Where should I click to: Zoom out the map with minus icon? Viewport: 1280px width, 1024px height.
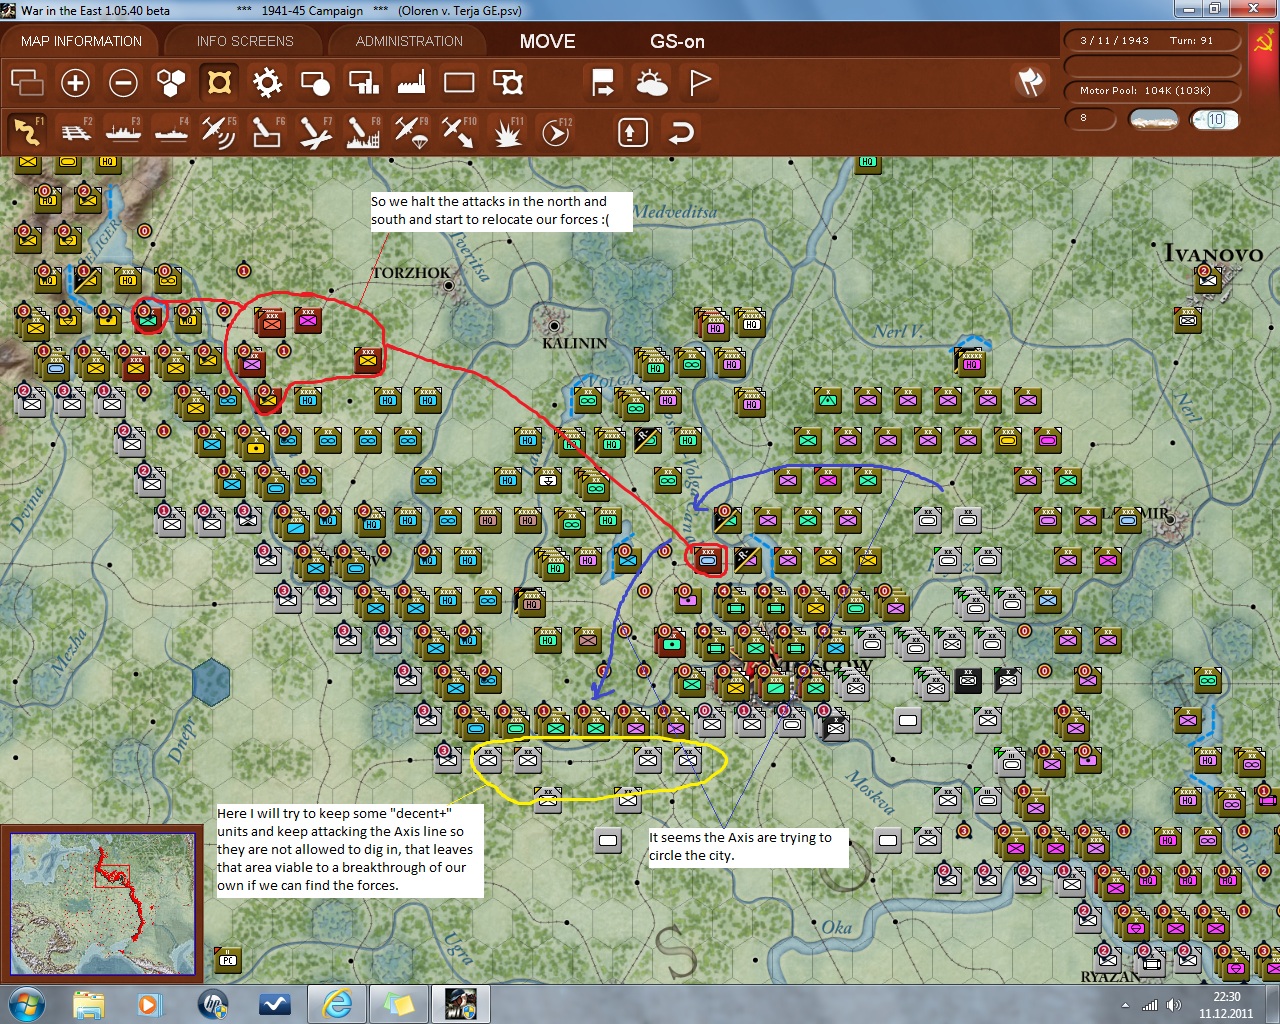point(123,83)
